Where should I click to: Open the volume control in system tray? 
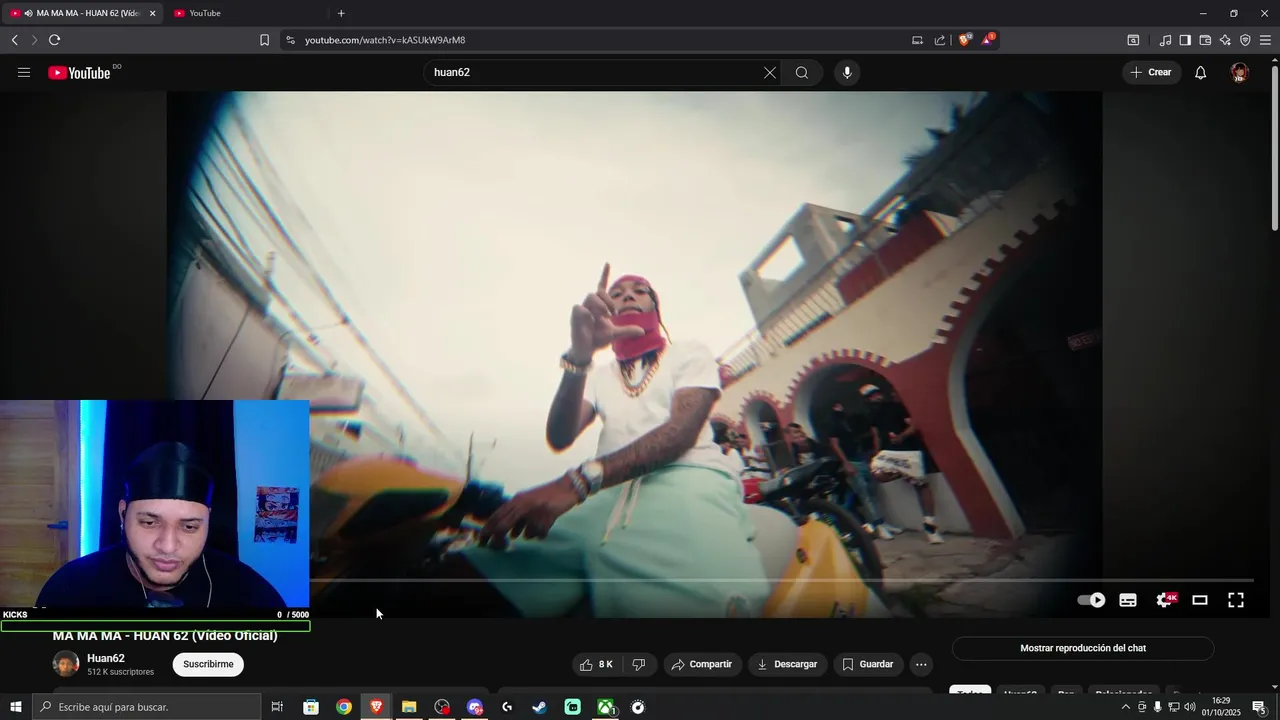click(1190, 707)
